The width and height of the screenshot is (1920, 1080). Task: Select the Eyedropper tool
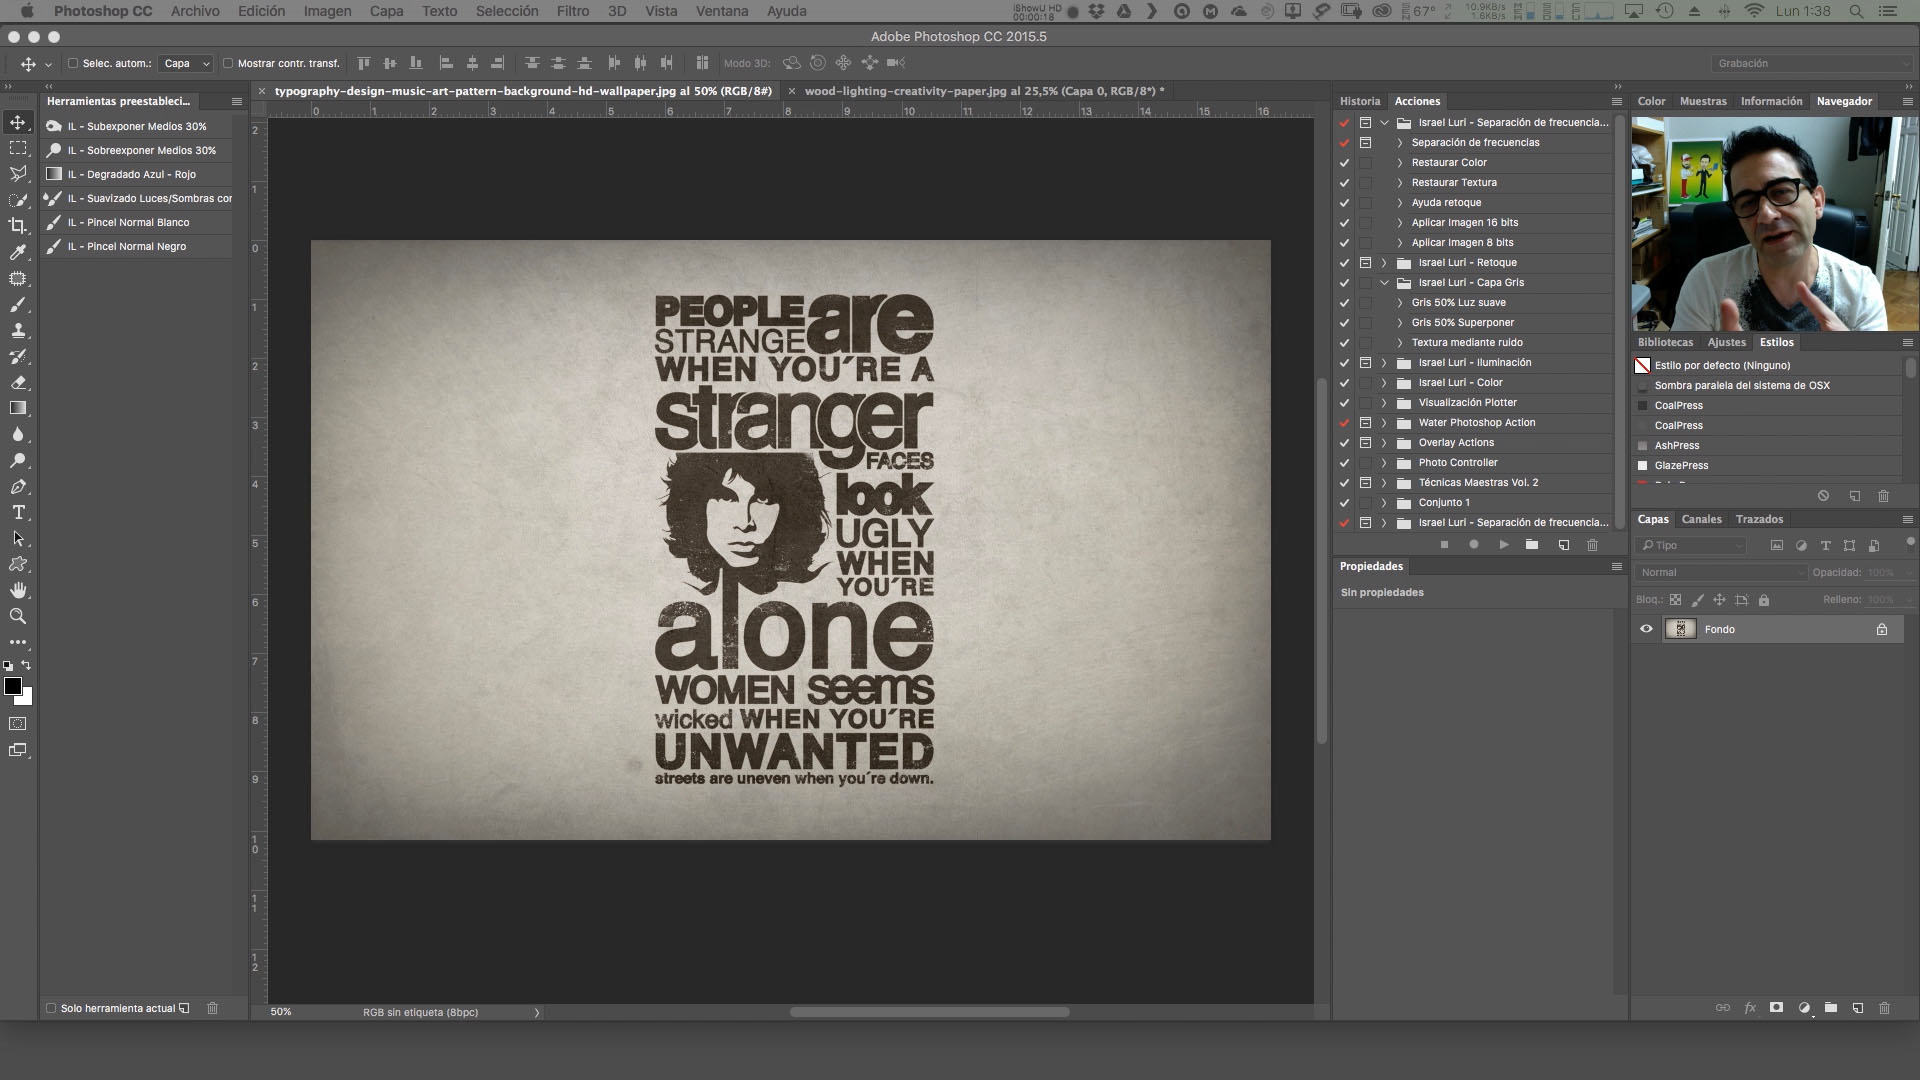point(18,252)
